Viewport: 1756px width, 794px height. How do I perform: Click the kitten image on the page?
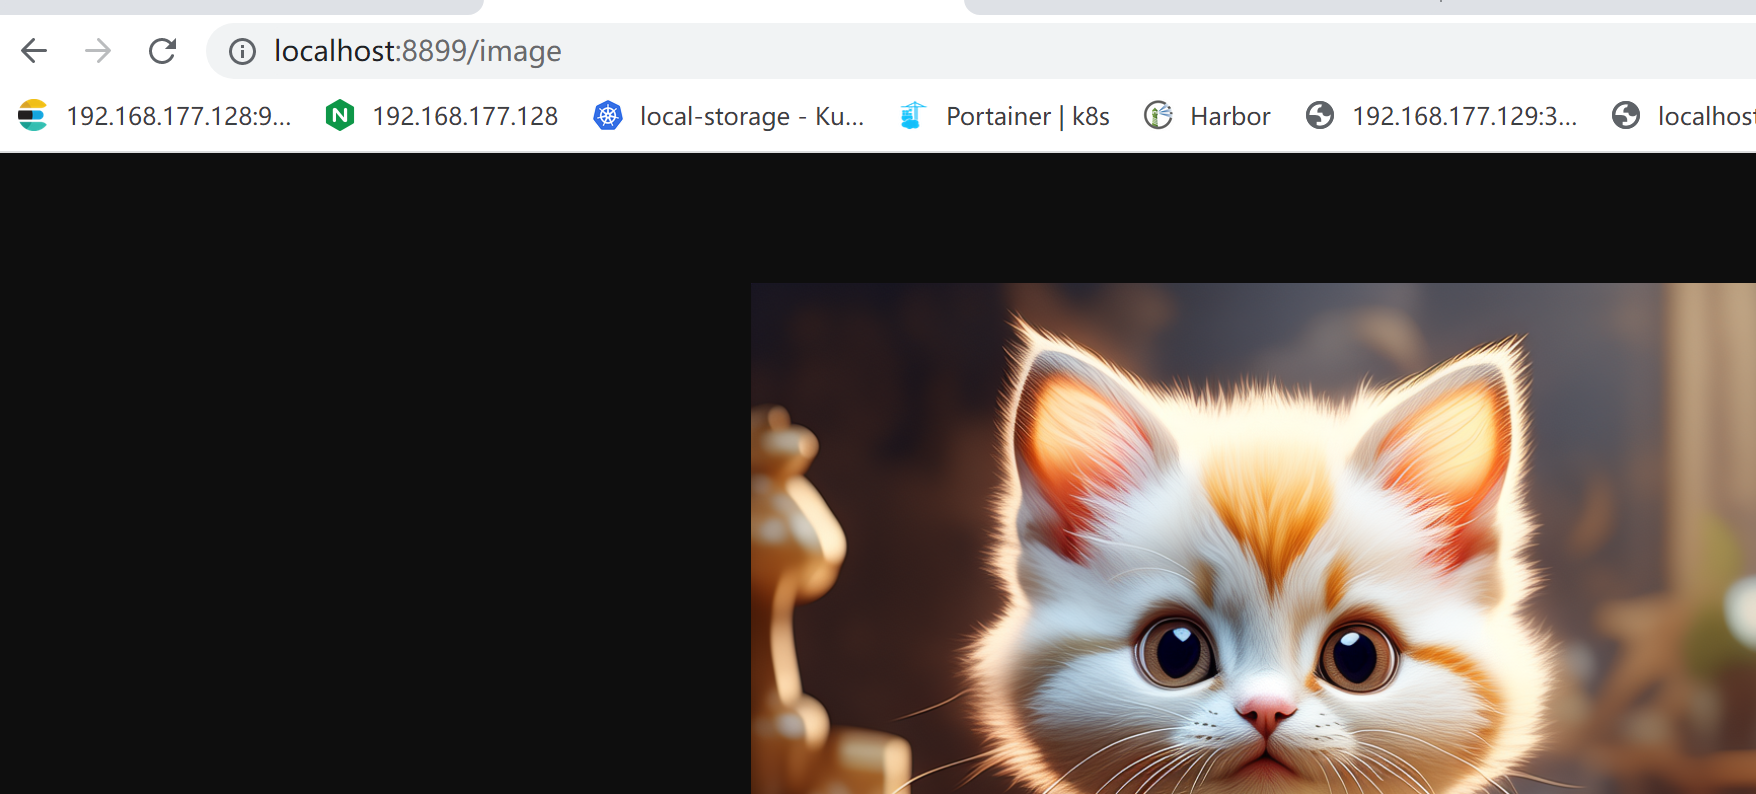[x=1253, y=539]
